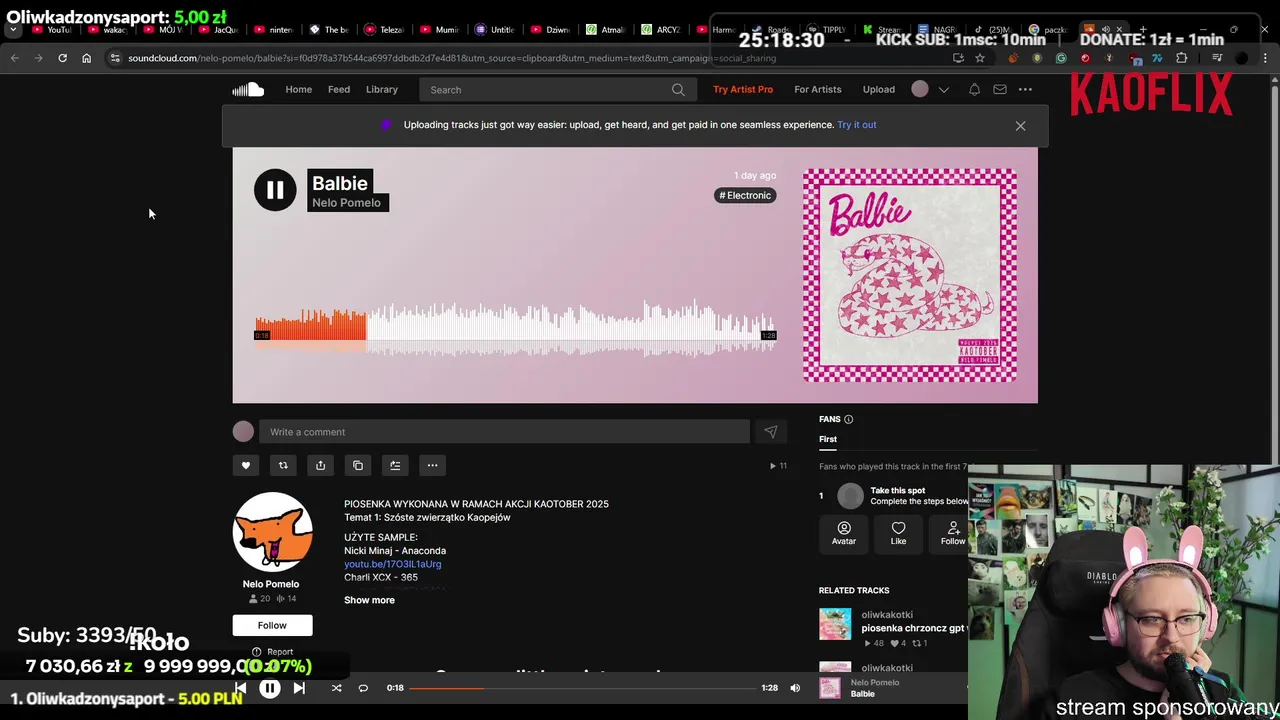Expand description with Show more

[x=369, y=600]
